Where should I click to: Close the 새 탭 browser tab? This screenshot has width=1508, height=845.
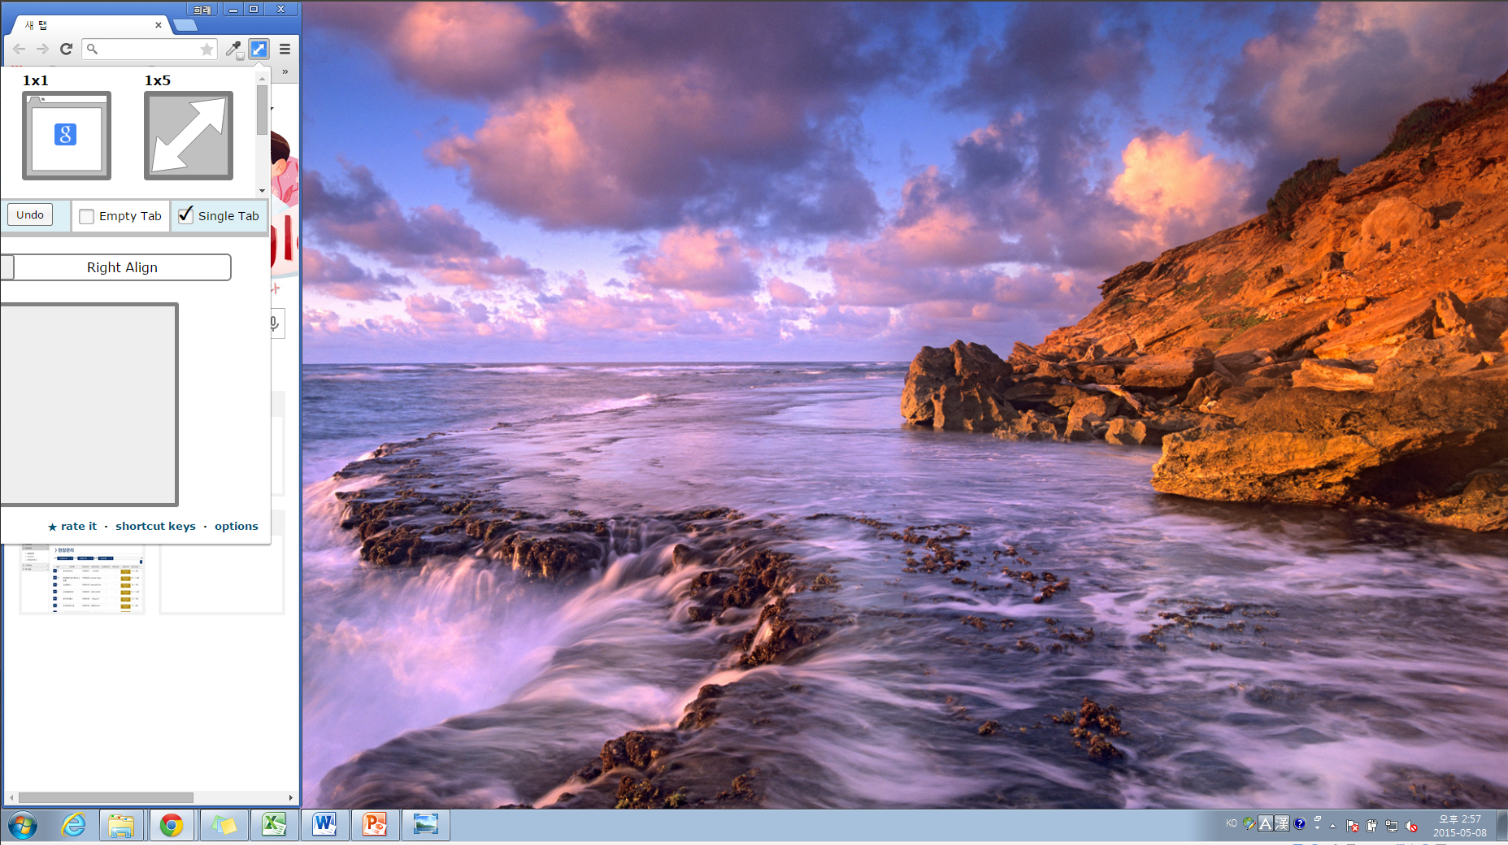(x=158, y=25)
